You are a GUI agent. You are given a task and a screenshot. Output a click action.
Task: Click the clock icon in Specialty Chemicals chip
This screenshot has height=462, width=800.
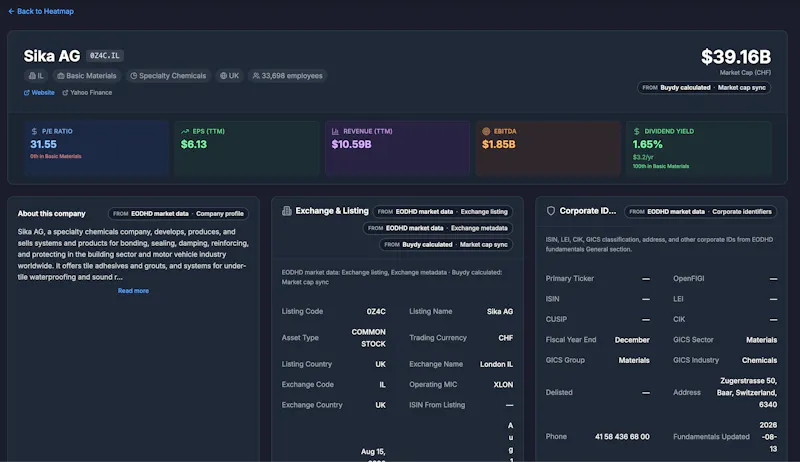pyautogui.click(x=134, y=75)
